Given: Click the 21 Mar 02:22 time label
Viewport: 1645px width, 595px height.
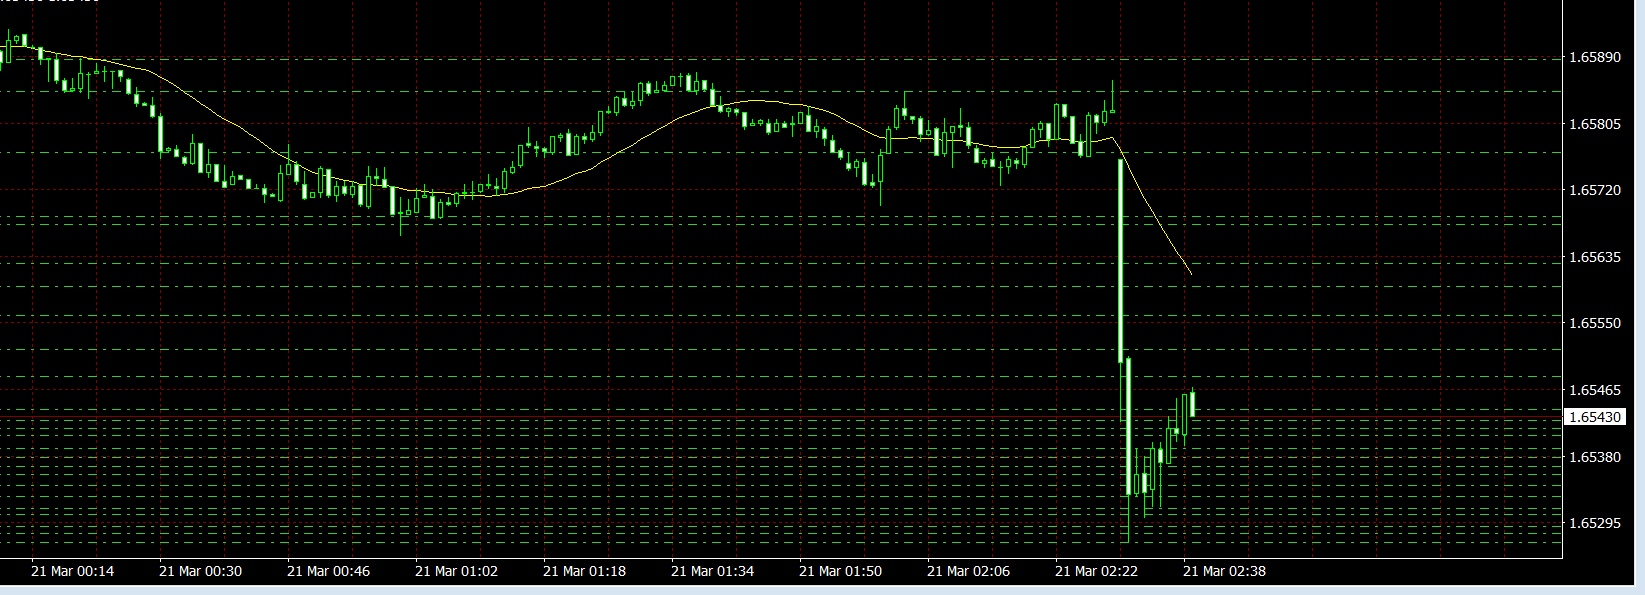Looking at the screenshot, I should pyautogui.click(x=1096, y=571).
